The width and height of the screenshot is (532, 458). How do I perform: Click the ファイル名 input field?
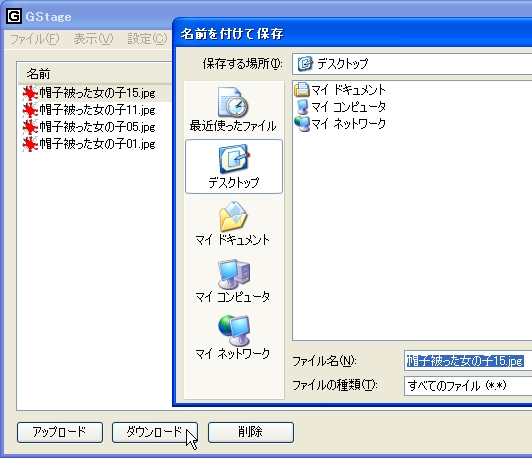point(468,361)
